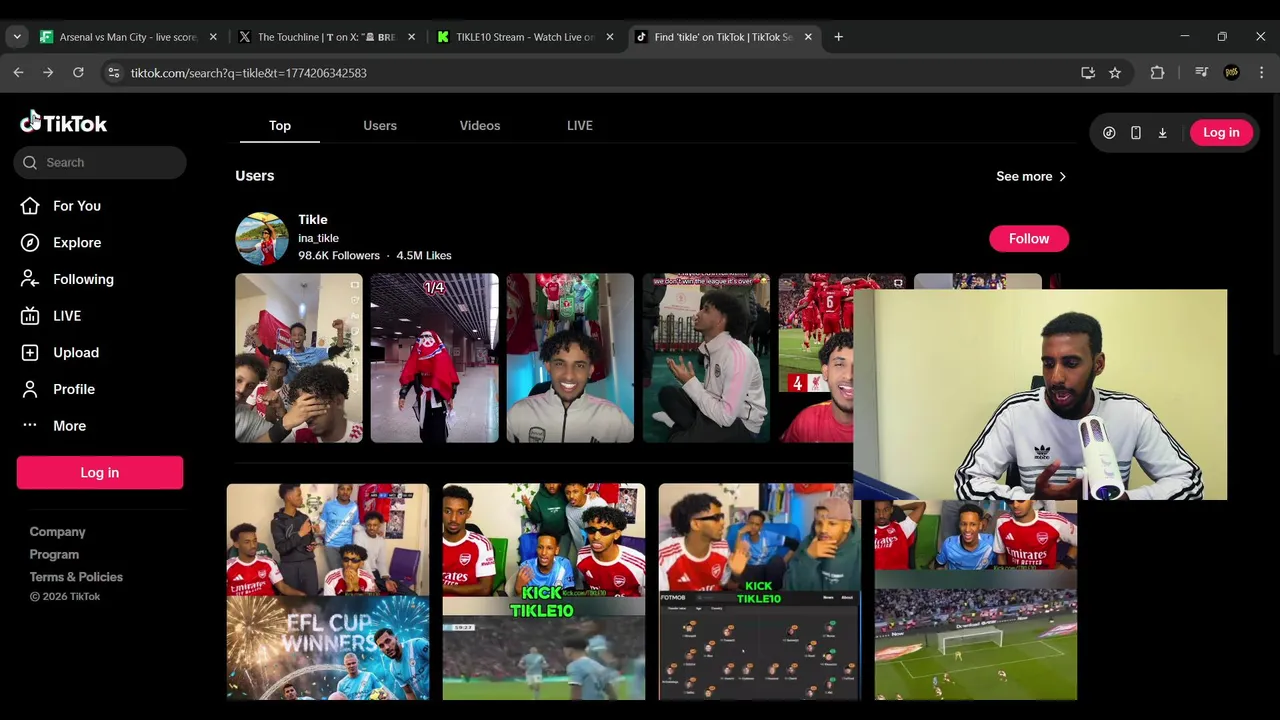Open the LIVE sidebar icon
The width and height of the screenshot is (1280, 720).
(x=30, y=316)
